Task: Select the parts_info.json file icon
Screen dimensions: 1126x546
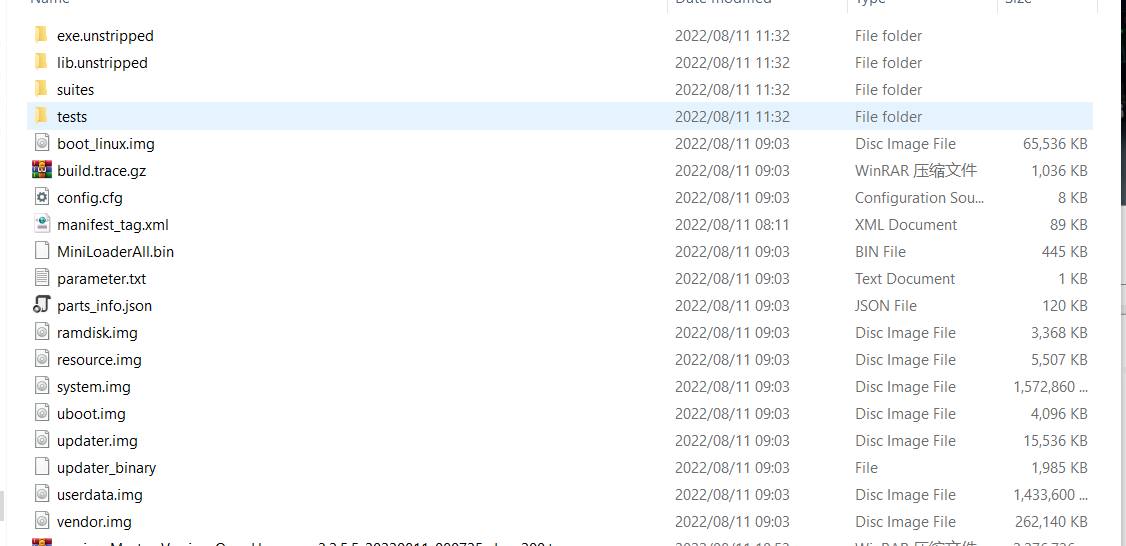Action: (x=42, y=305)
